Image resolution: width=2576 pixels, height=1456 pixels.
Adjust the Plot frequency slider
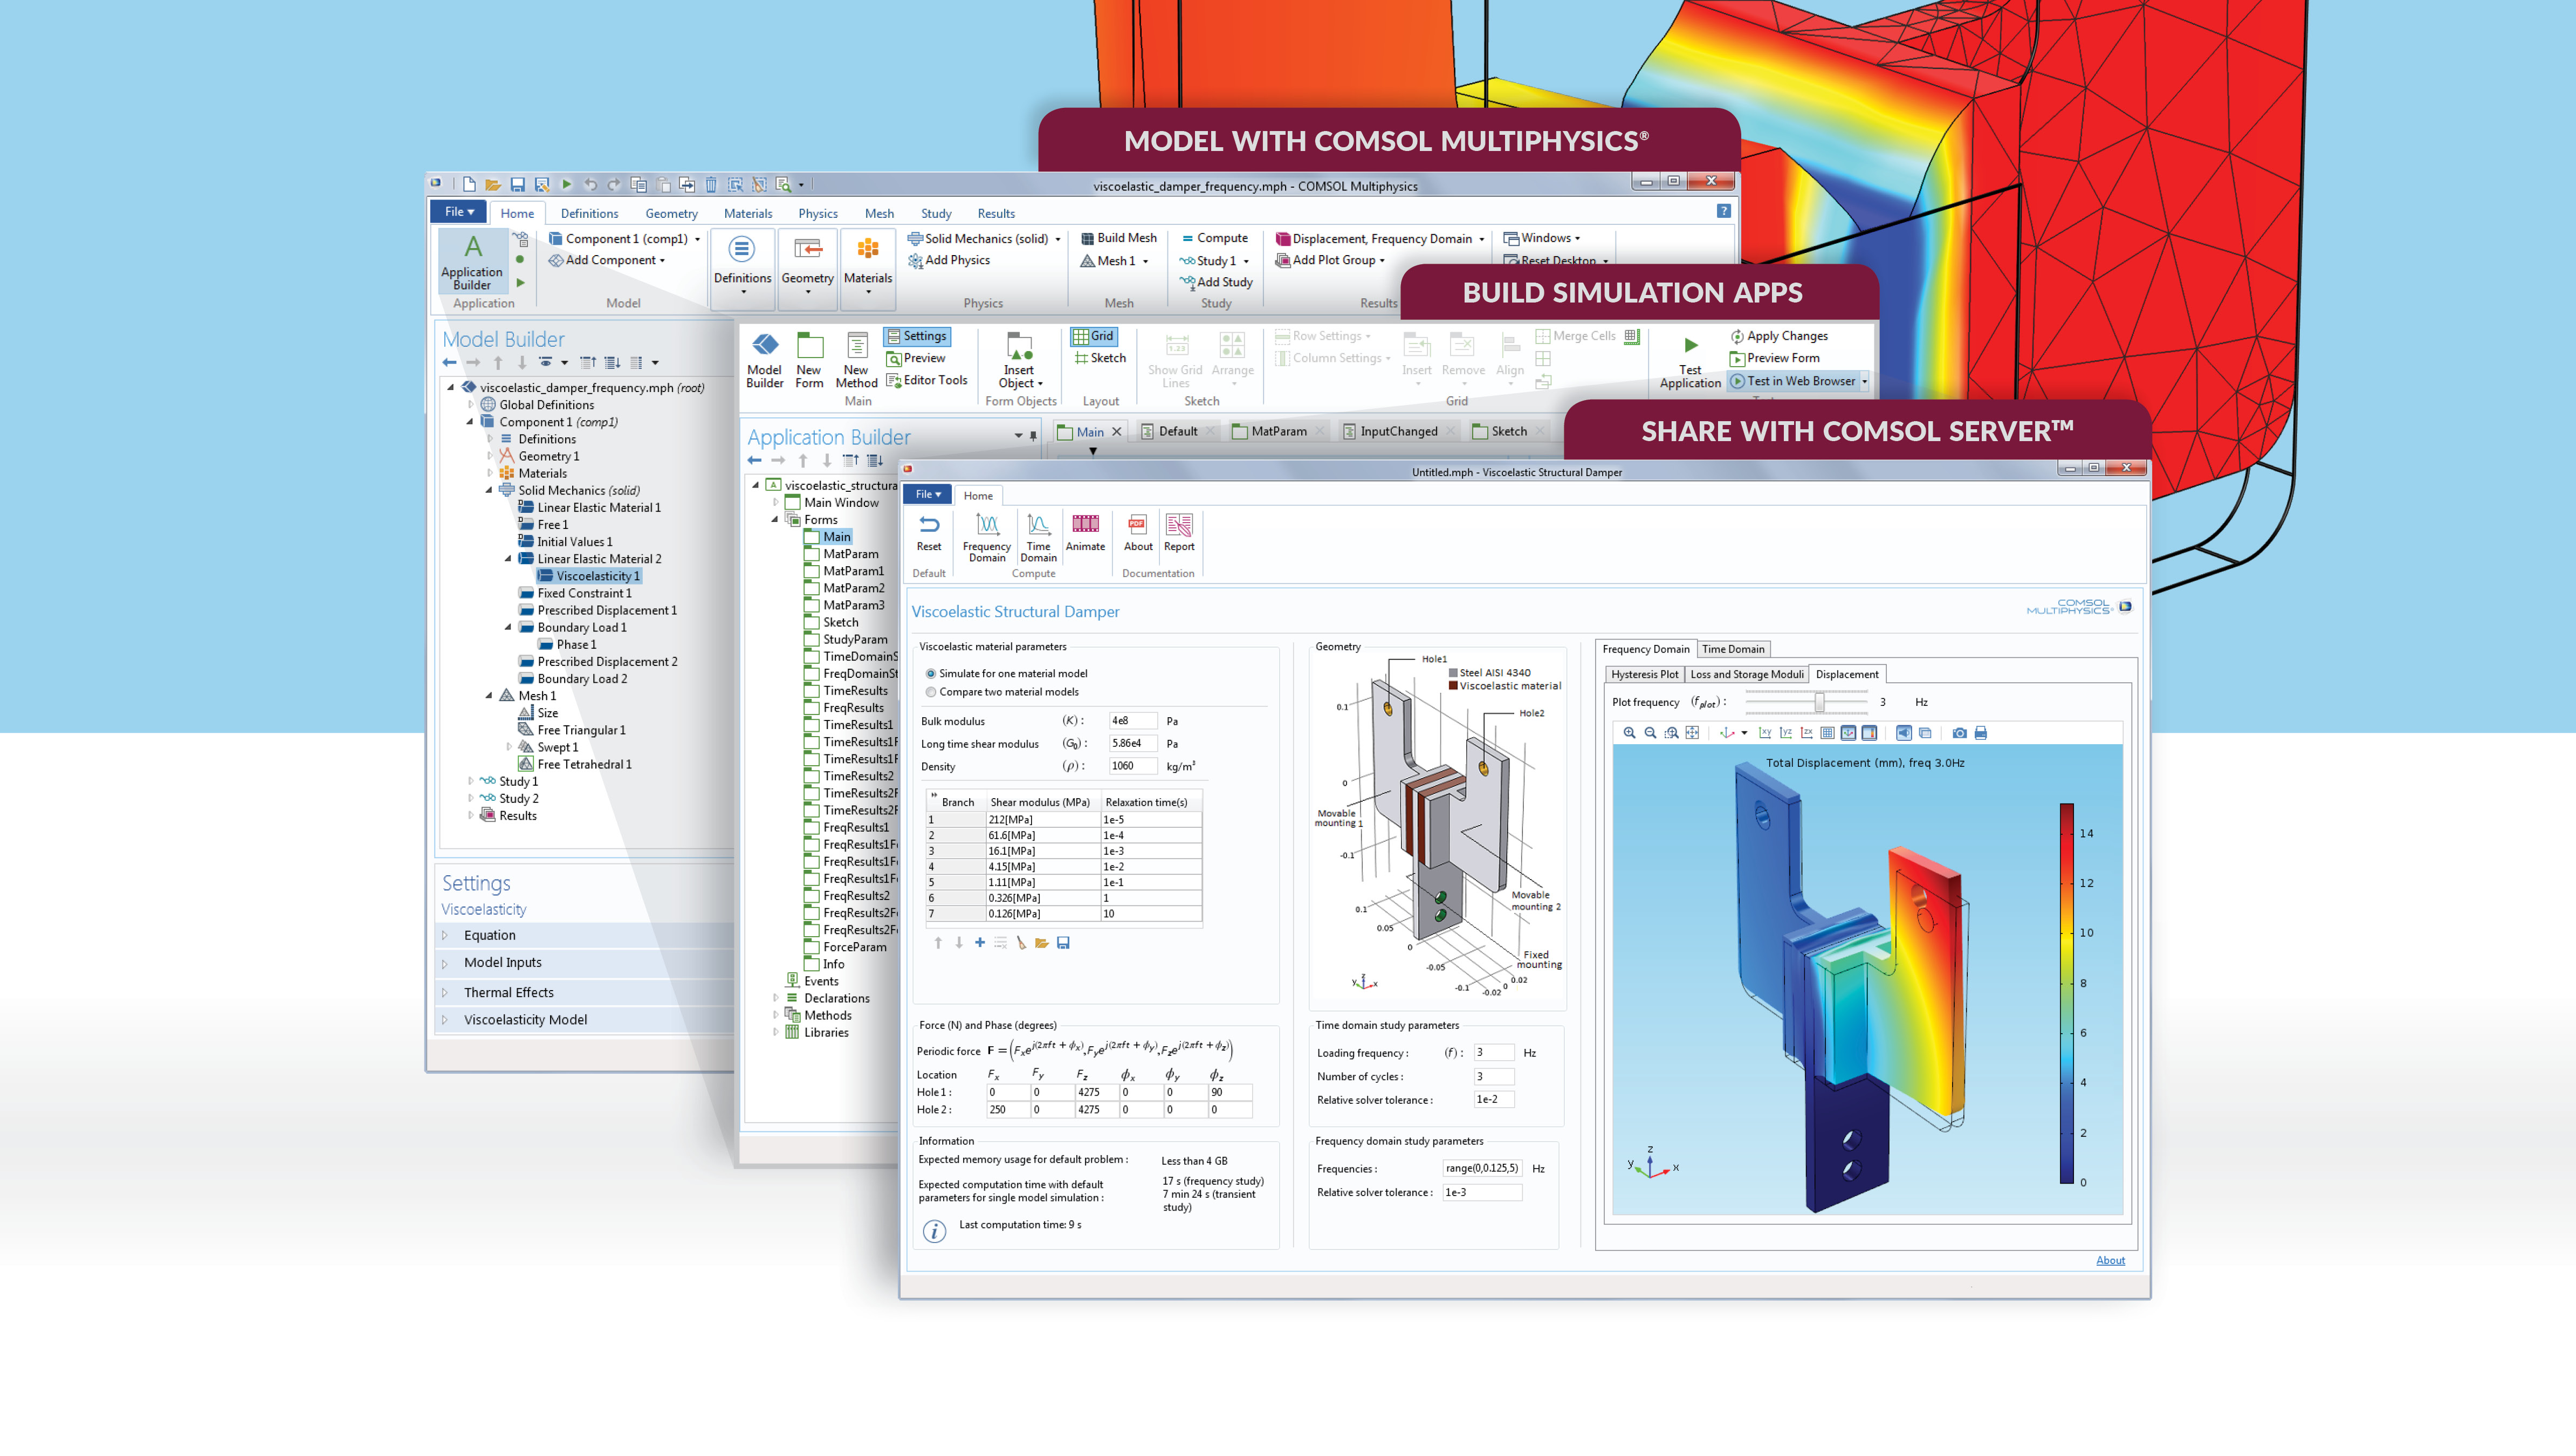click(1819, 702)
